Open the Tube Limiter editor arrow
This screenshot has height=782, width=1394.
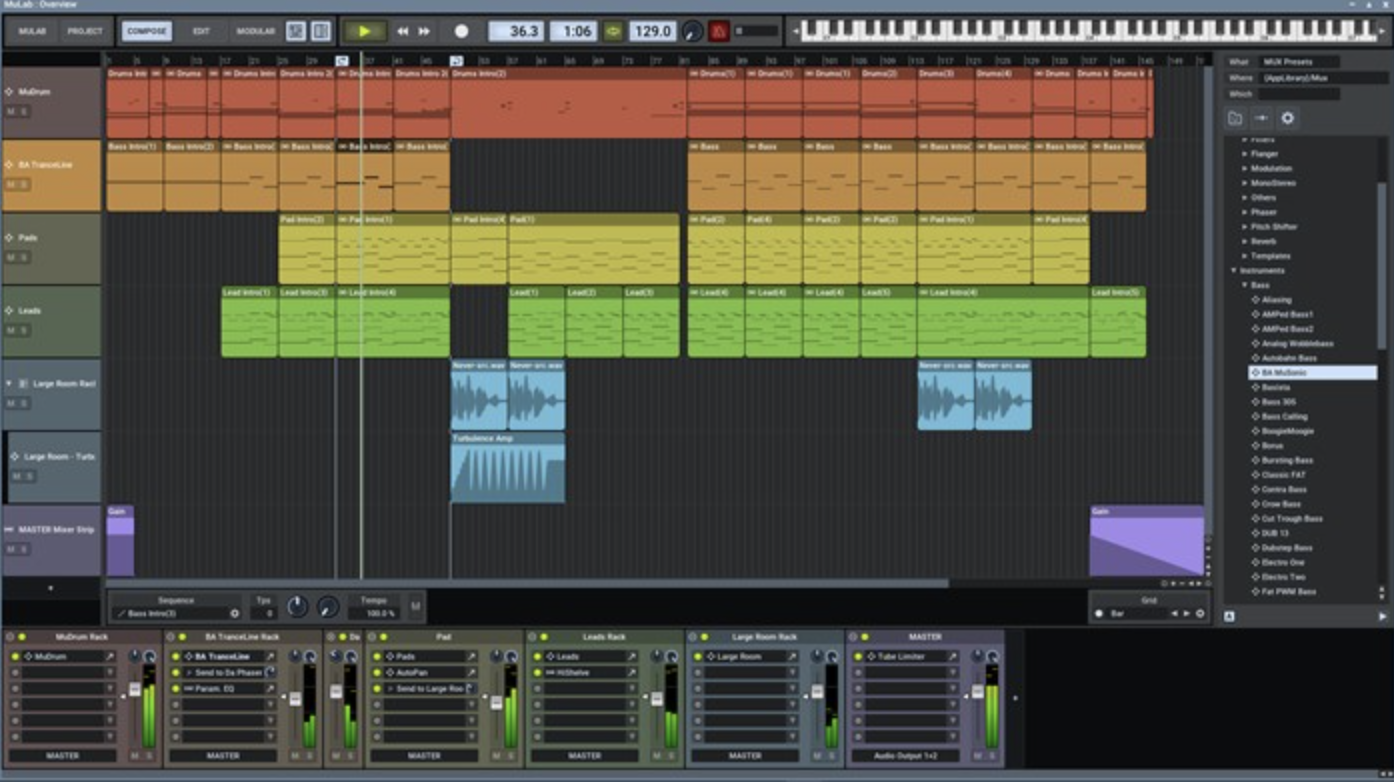tap(954, 657)
